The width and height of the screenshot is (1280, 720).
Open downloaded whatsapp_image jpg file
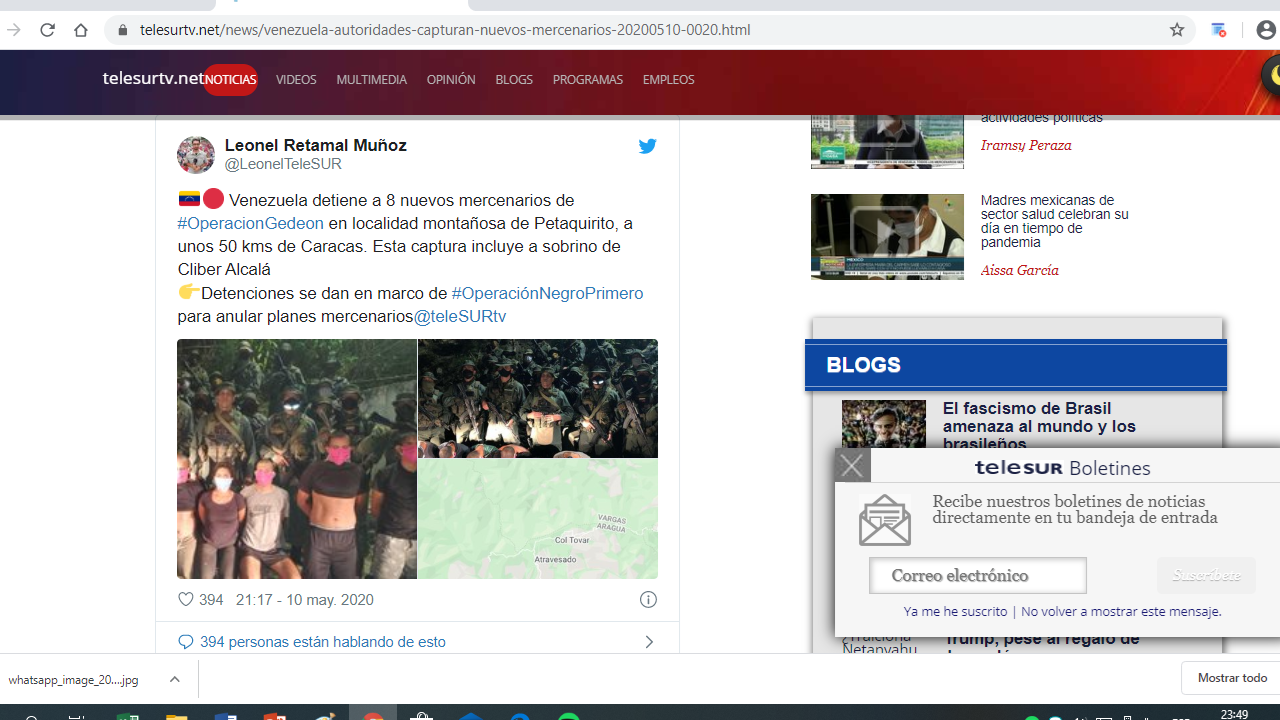[73, 679]
